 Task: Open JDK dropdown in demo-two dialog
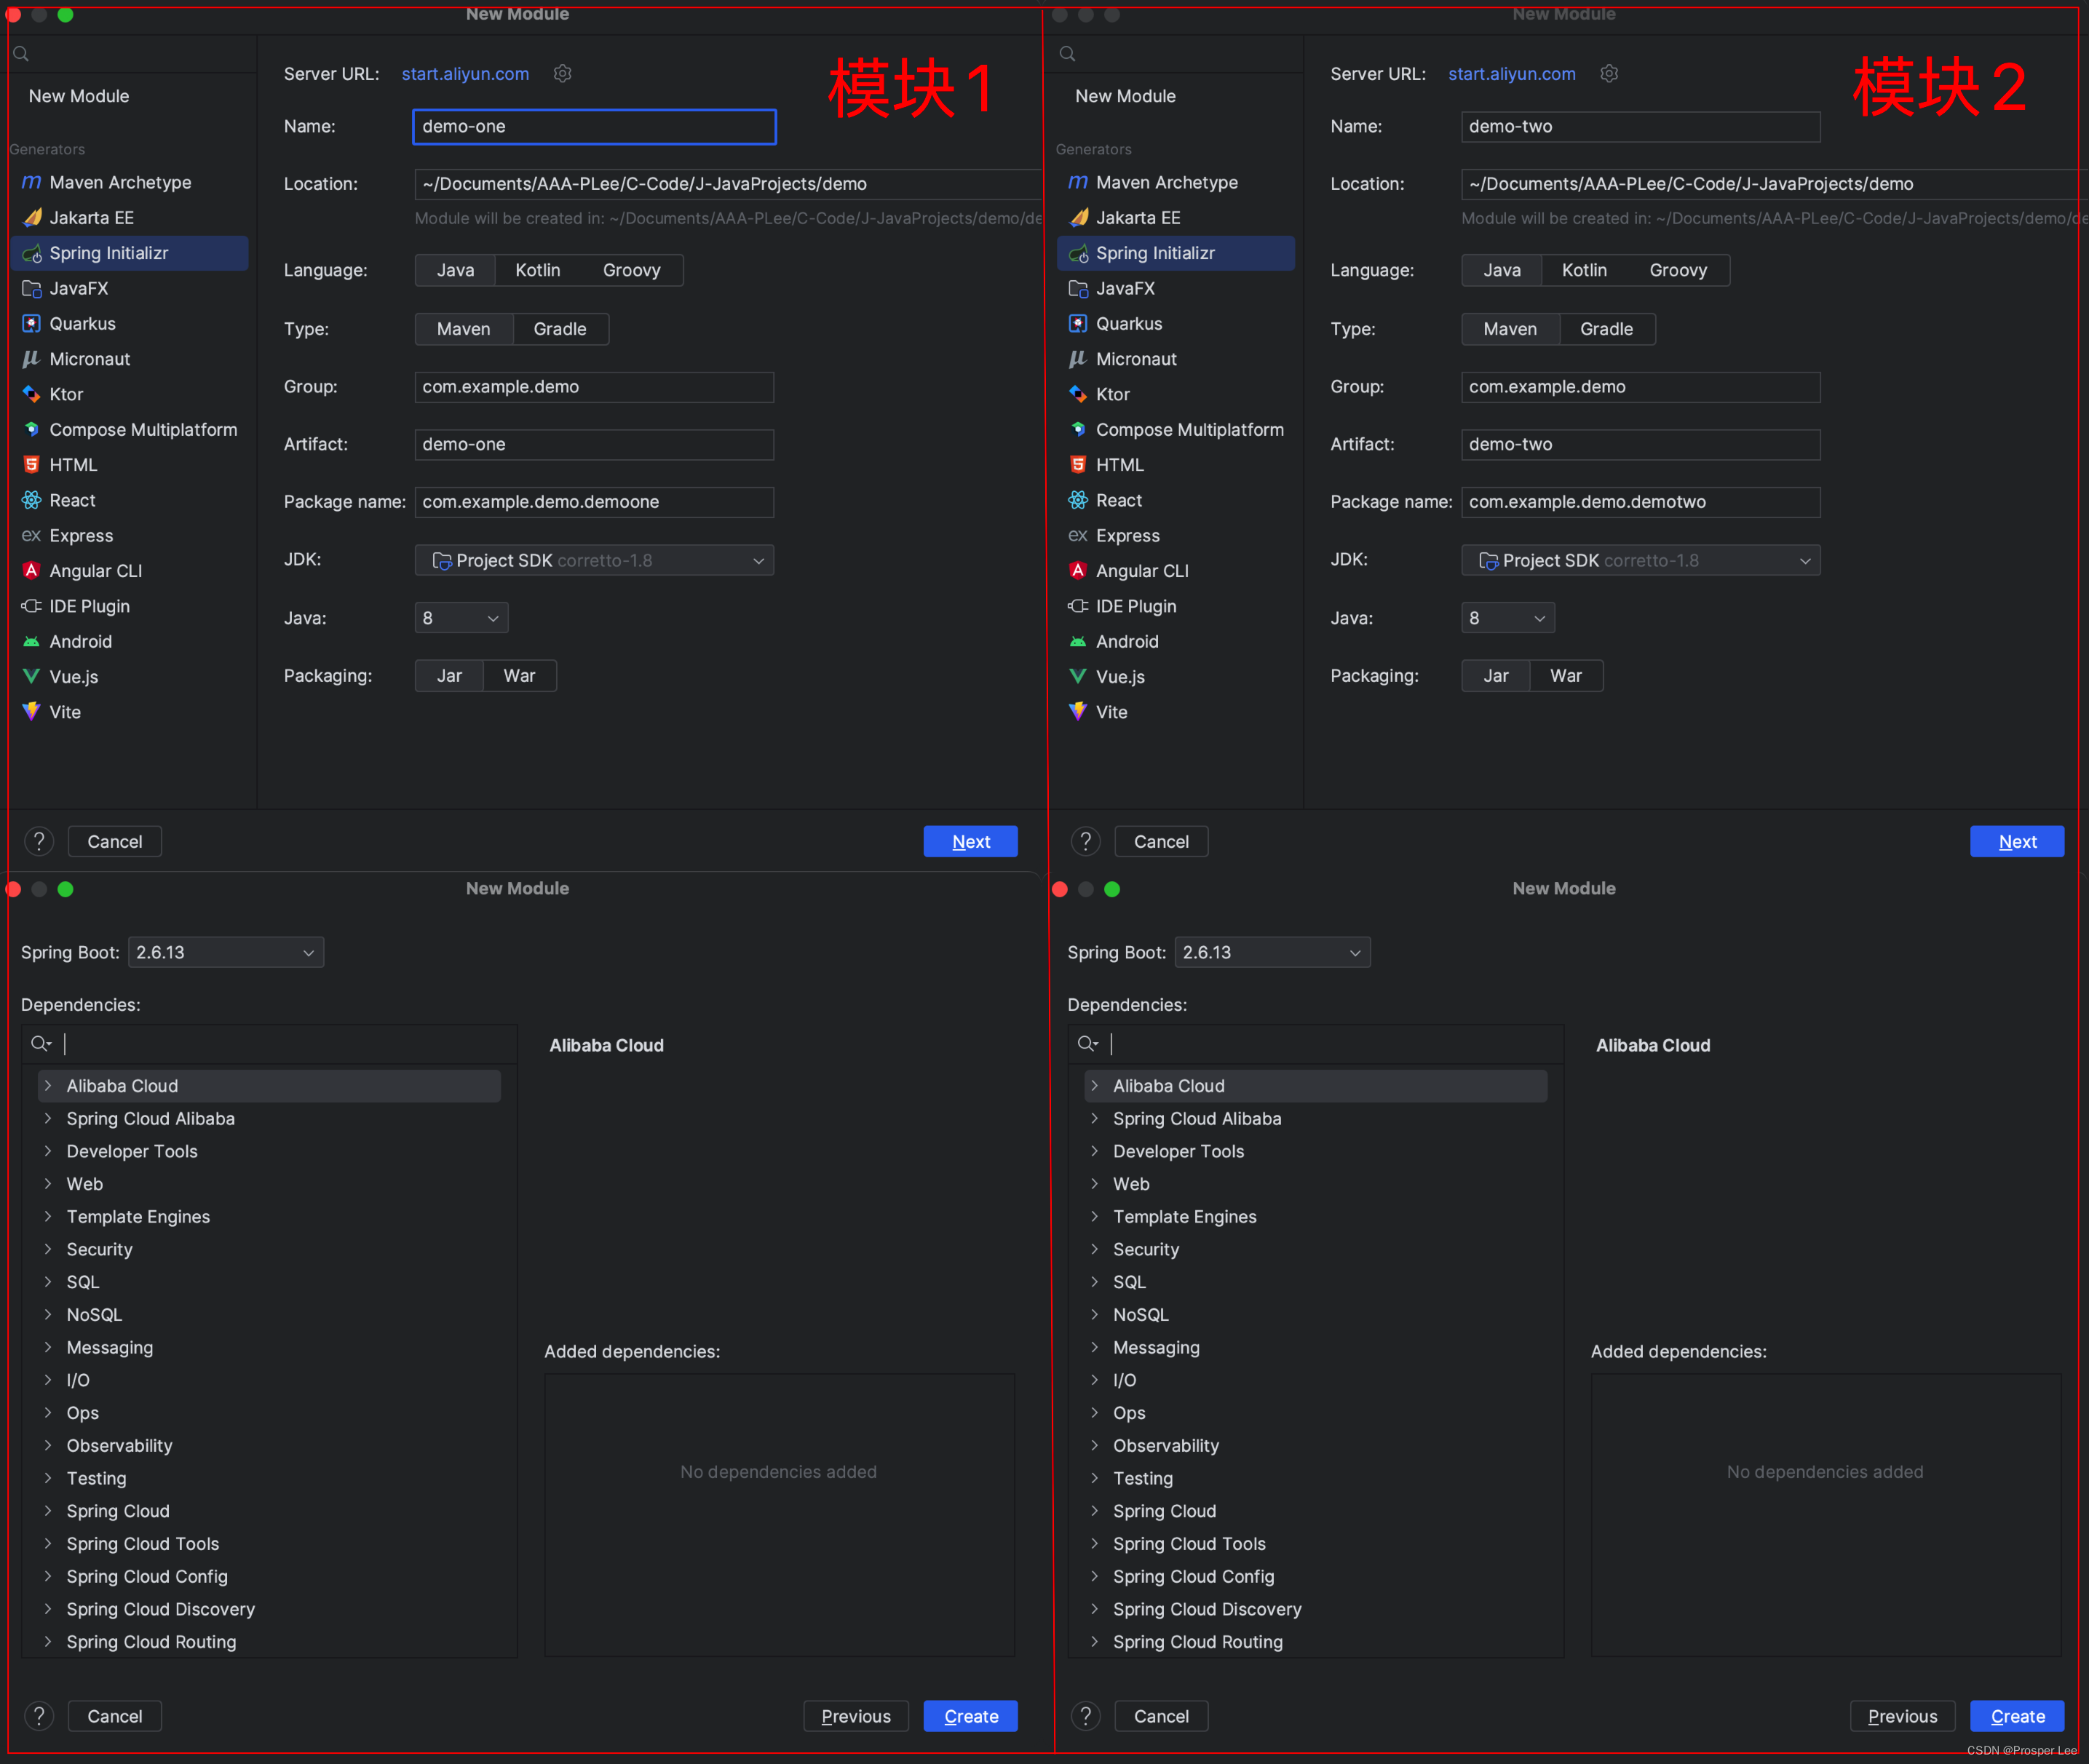pyautogui.click(x=1640, y=560)
